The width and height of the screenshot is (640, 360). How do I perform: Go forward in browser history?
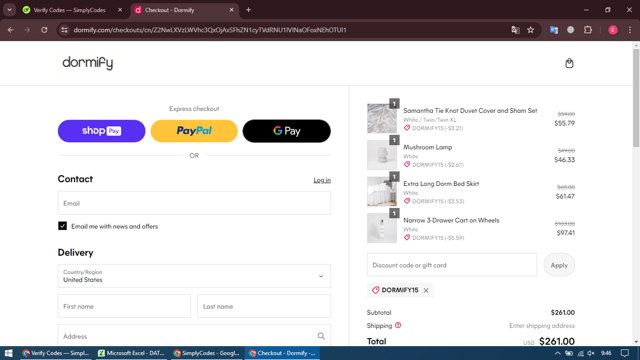pyautogui.click(x=27, y=30)
